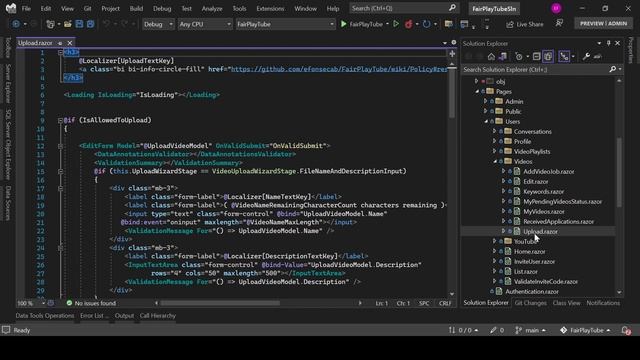Switch to the Notifications tab
This screenshot has width=640, height=360.
(x=603, y=303)
